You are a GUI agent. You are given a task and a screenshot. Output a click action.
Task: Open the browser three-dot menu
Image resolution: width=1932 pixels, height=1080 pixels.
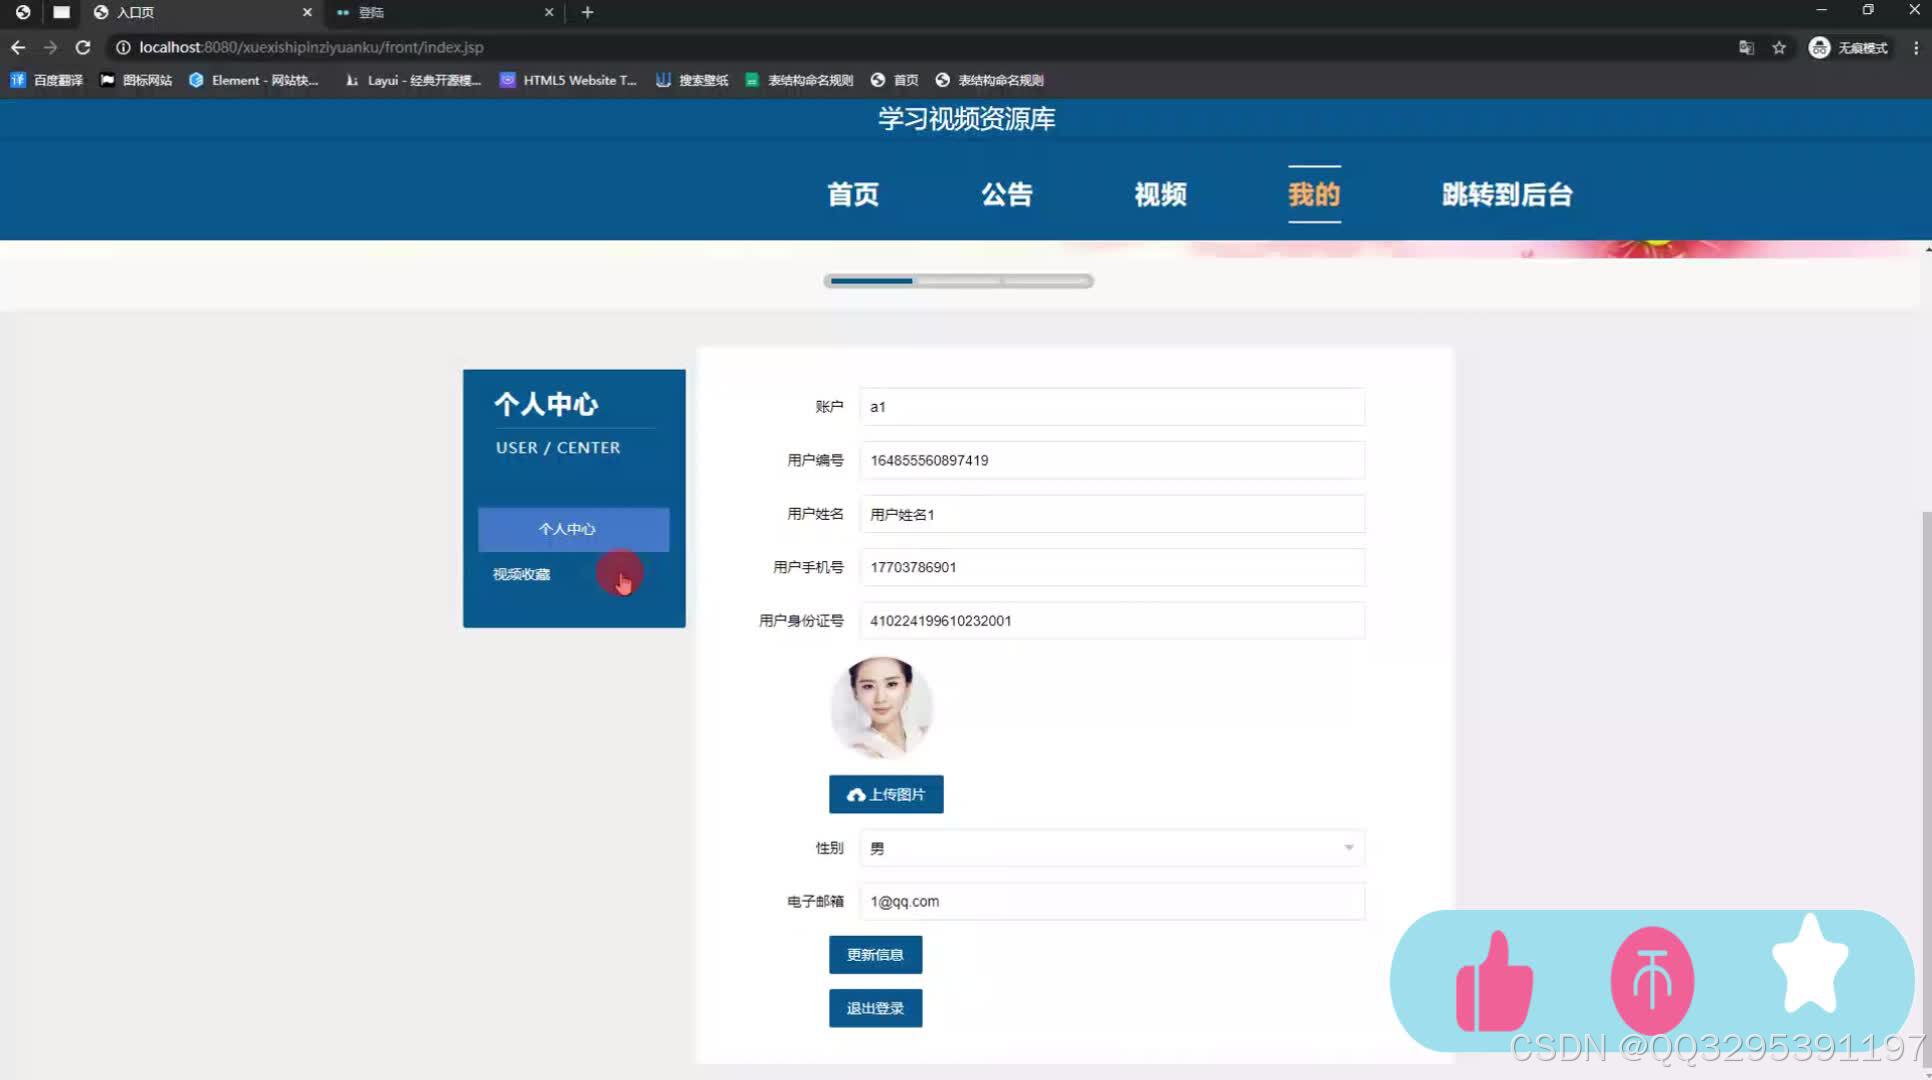coord(1916,47)
